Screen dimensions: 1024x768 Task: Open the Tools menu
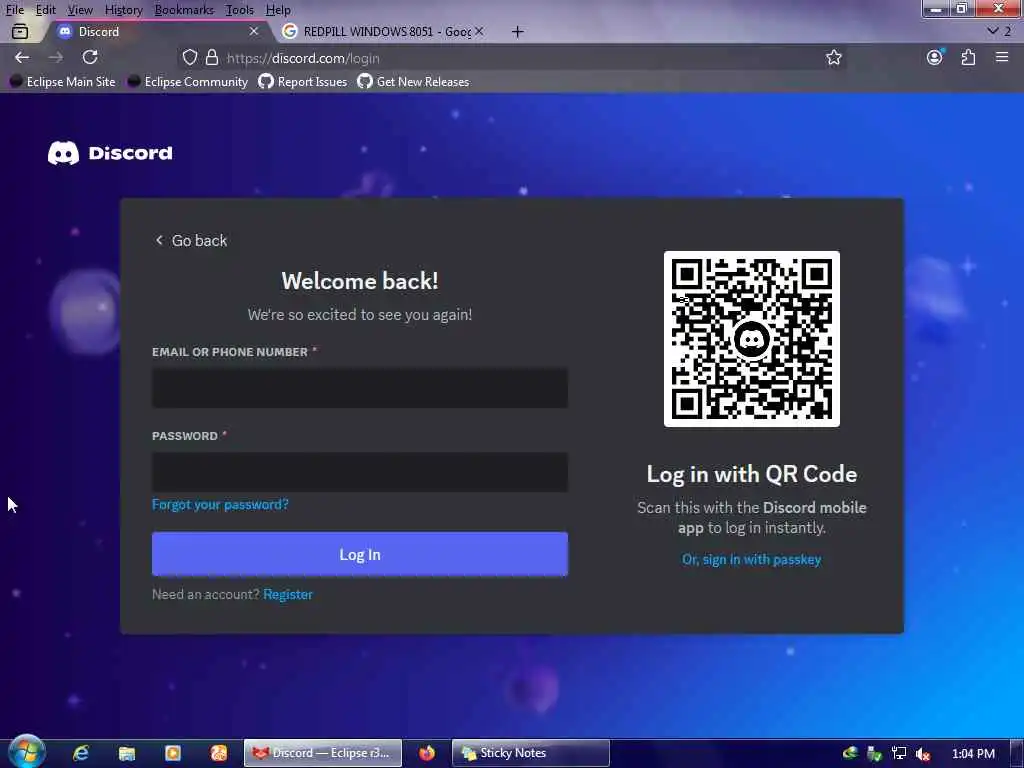pyautogui.click(x=240, y=10)
